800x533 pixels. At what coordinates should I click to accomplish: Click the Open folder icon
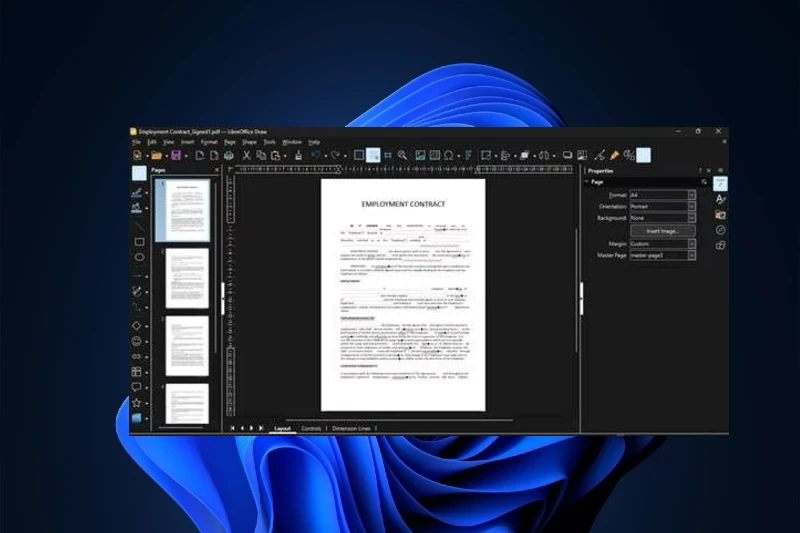156,155
